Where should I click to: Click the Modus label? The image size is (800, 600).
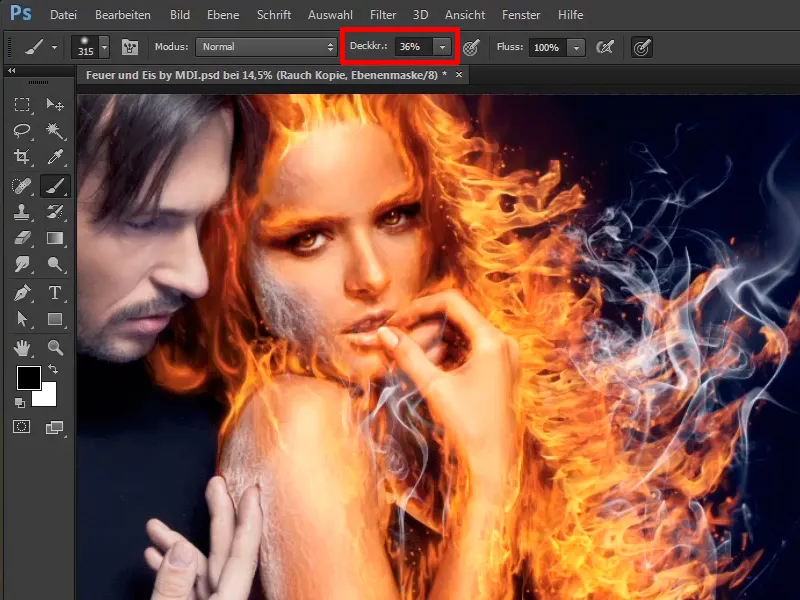click(171, 46)
